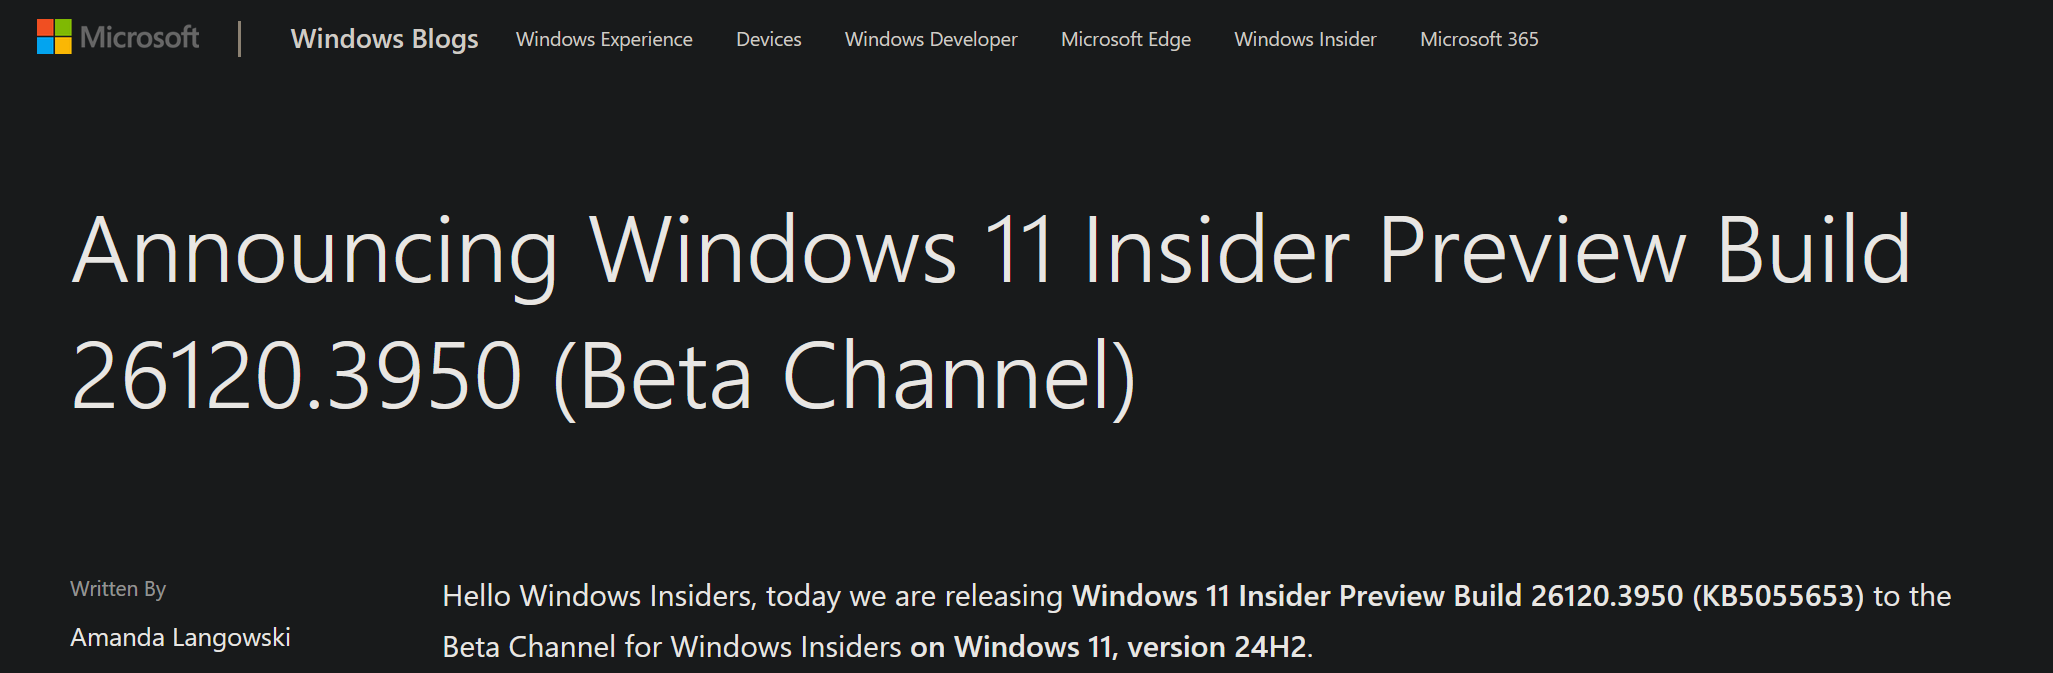Open the Microsoft 365 nav item
The image size is (2053, 673).
coord(1479,39)
